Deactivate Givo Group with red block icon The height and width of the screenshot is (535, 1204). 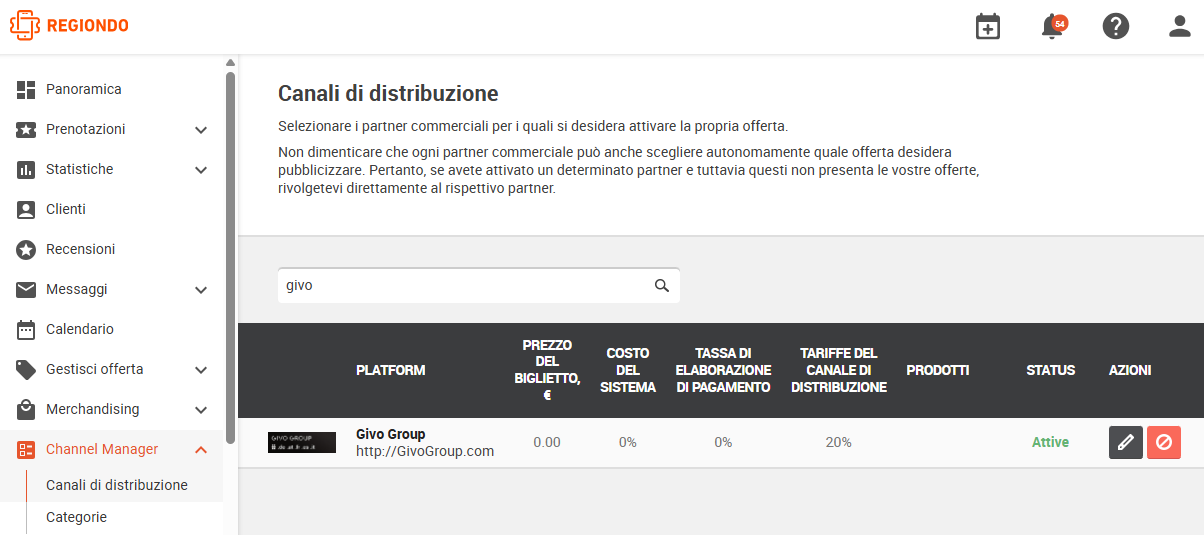1164,442
